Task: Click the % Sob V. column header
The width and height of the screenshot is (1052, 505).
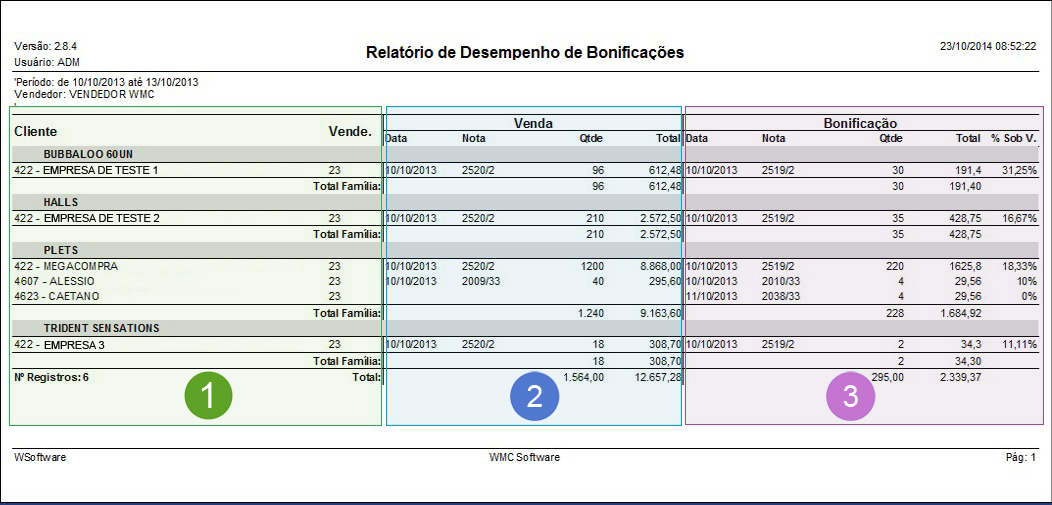Action: 1014,138
